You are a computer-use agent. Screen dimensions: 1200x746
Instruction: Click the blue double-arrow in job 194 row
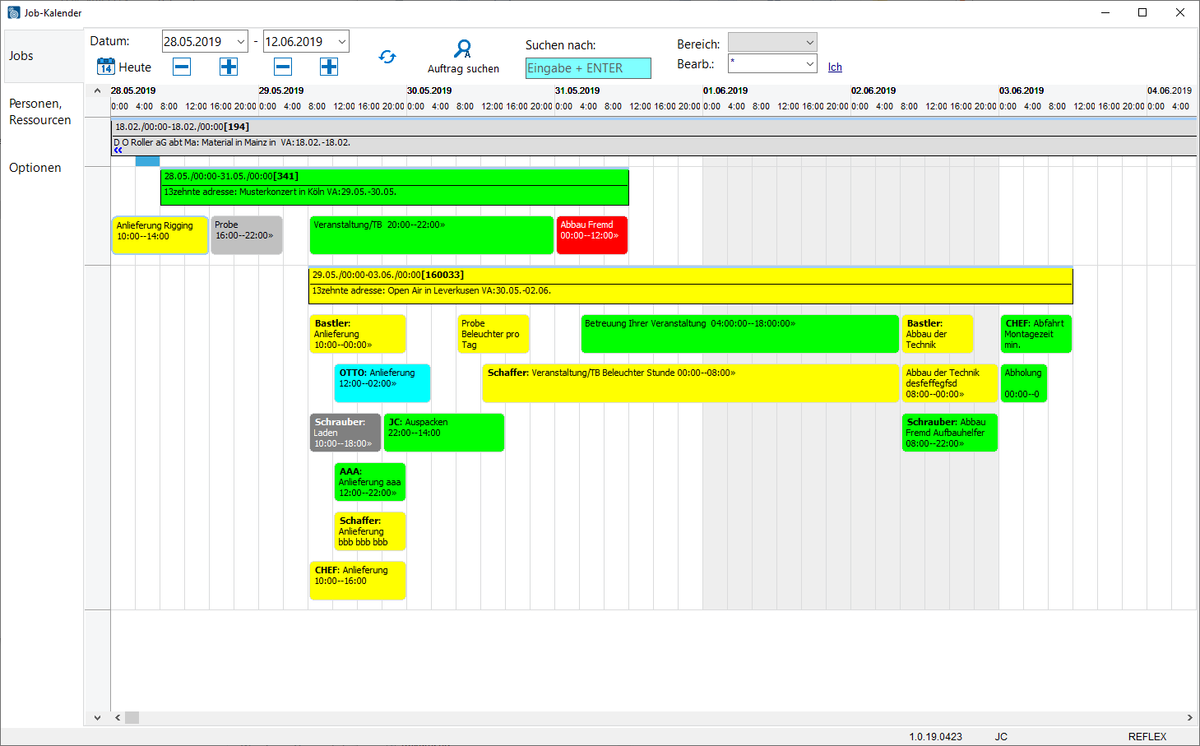pyautogui.click(x=118, y=151)
